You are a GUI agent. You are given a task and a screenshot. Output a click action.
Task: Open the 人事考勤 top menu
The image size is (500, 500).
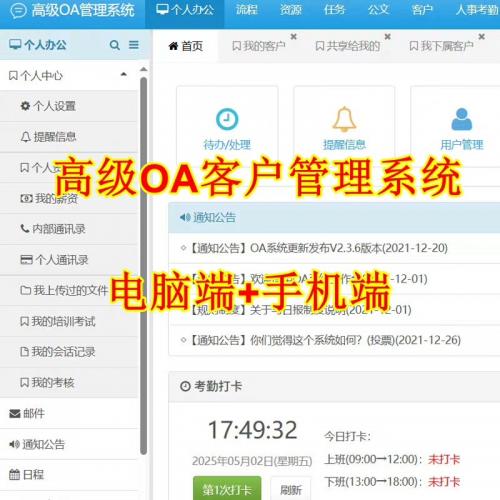477,10
